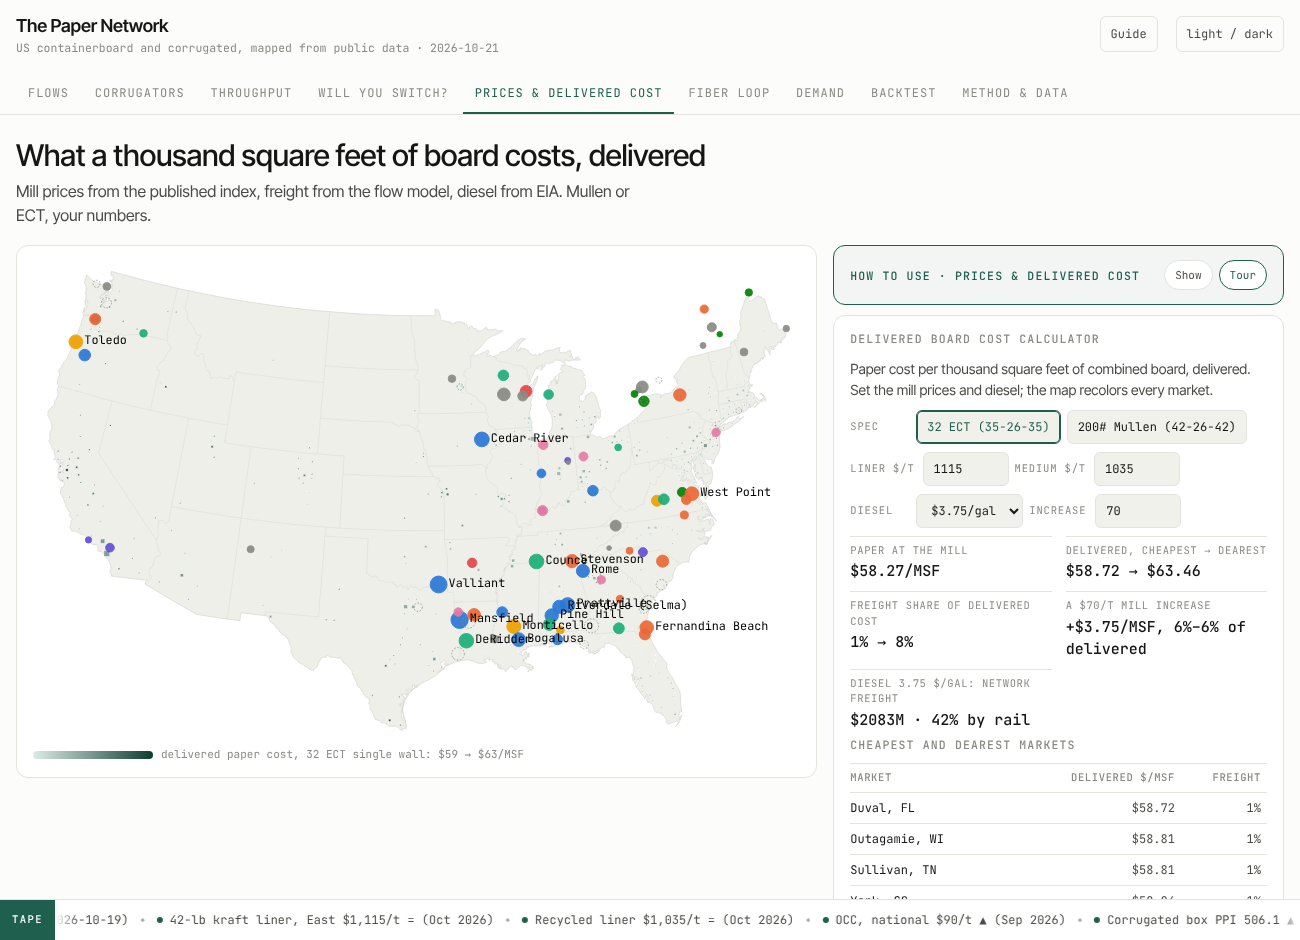Click the Duval, FL market row
Screen dimensions: 1300x940
click(1058, 808)
